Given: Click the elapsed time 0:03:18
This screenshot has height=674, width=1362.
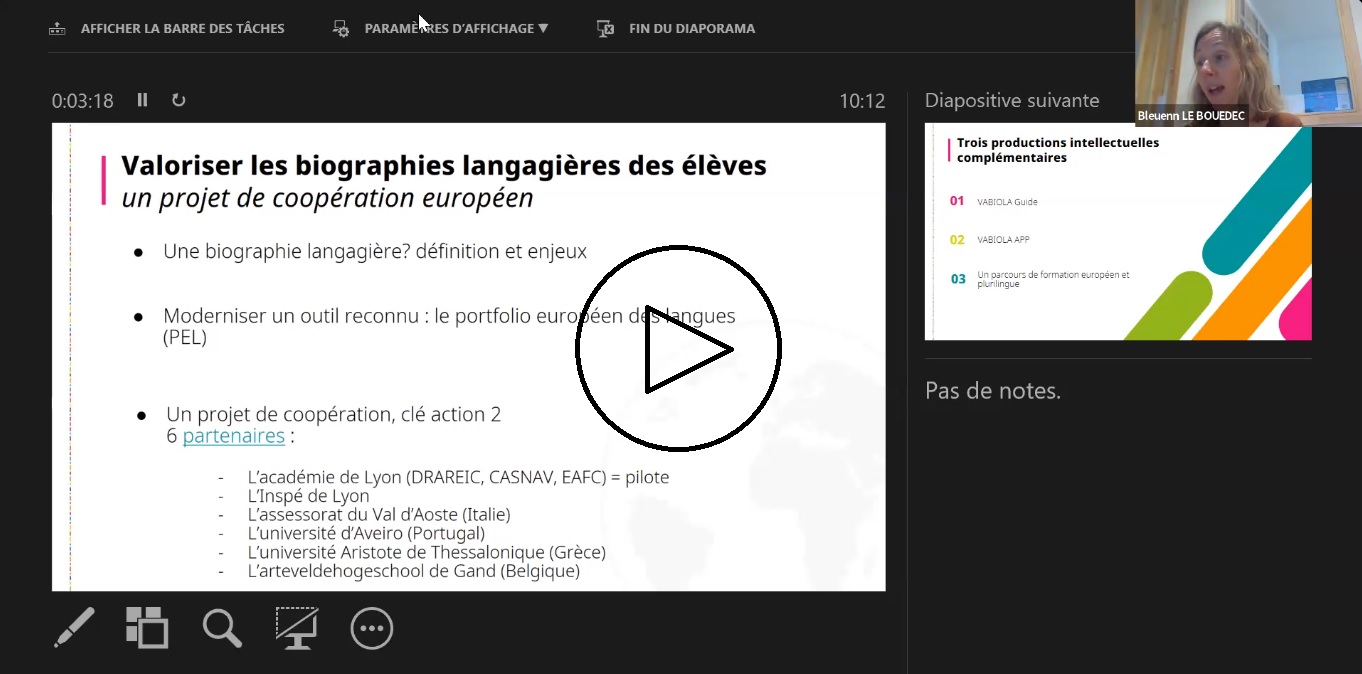Looking at the screenshot, I should click(83, 101).
